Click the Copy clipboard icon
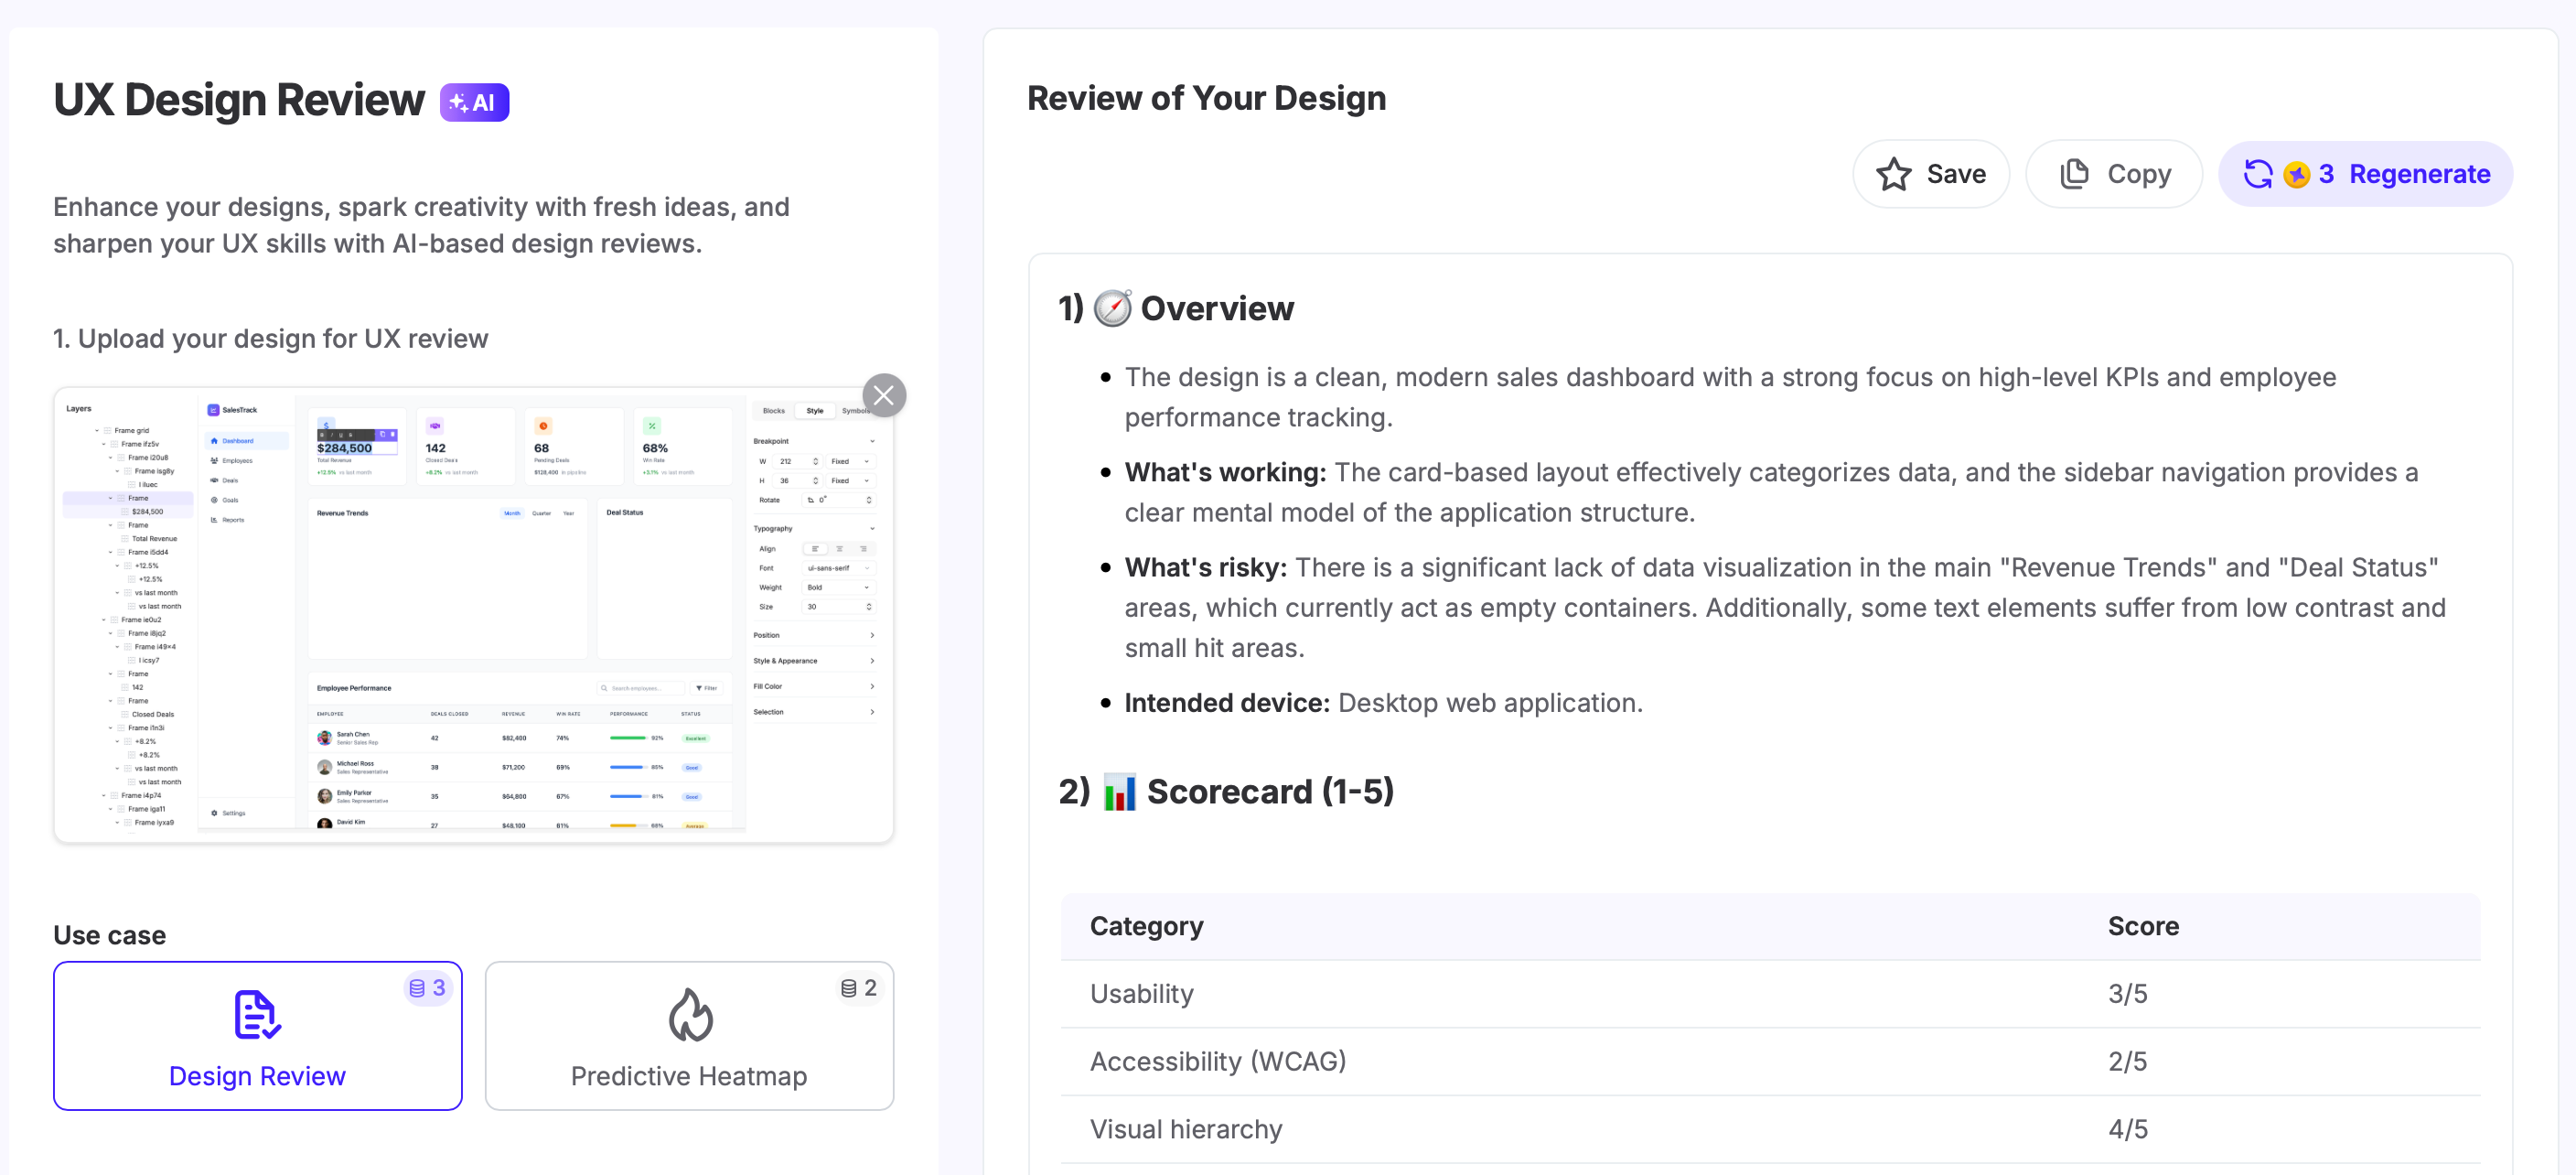Viewport: 2576px width, 1175px height. (2074, 174)
